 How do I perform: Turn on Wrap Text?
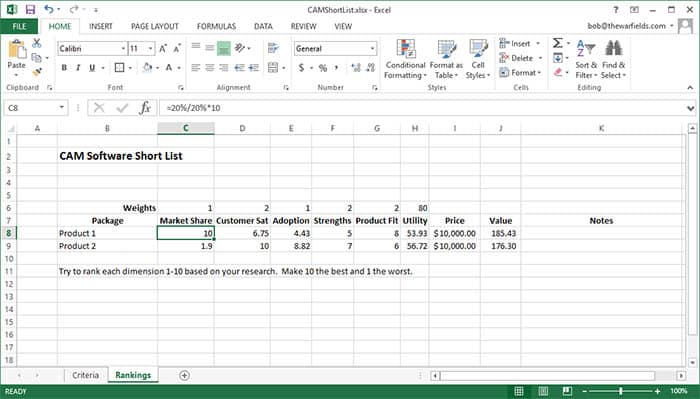(273, 48)
